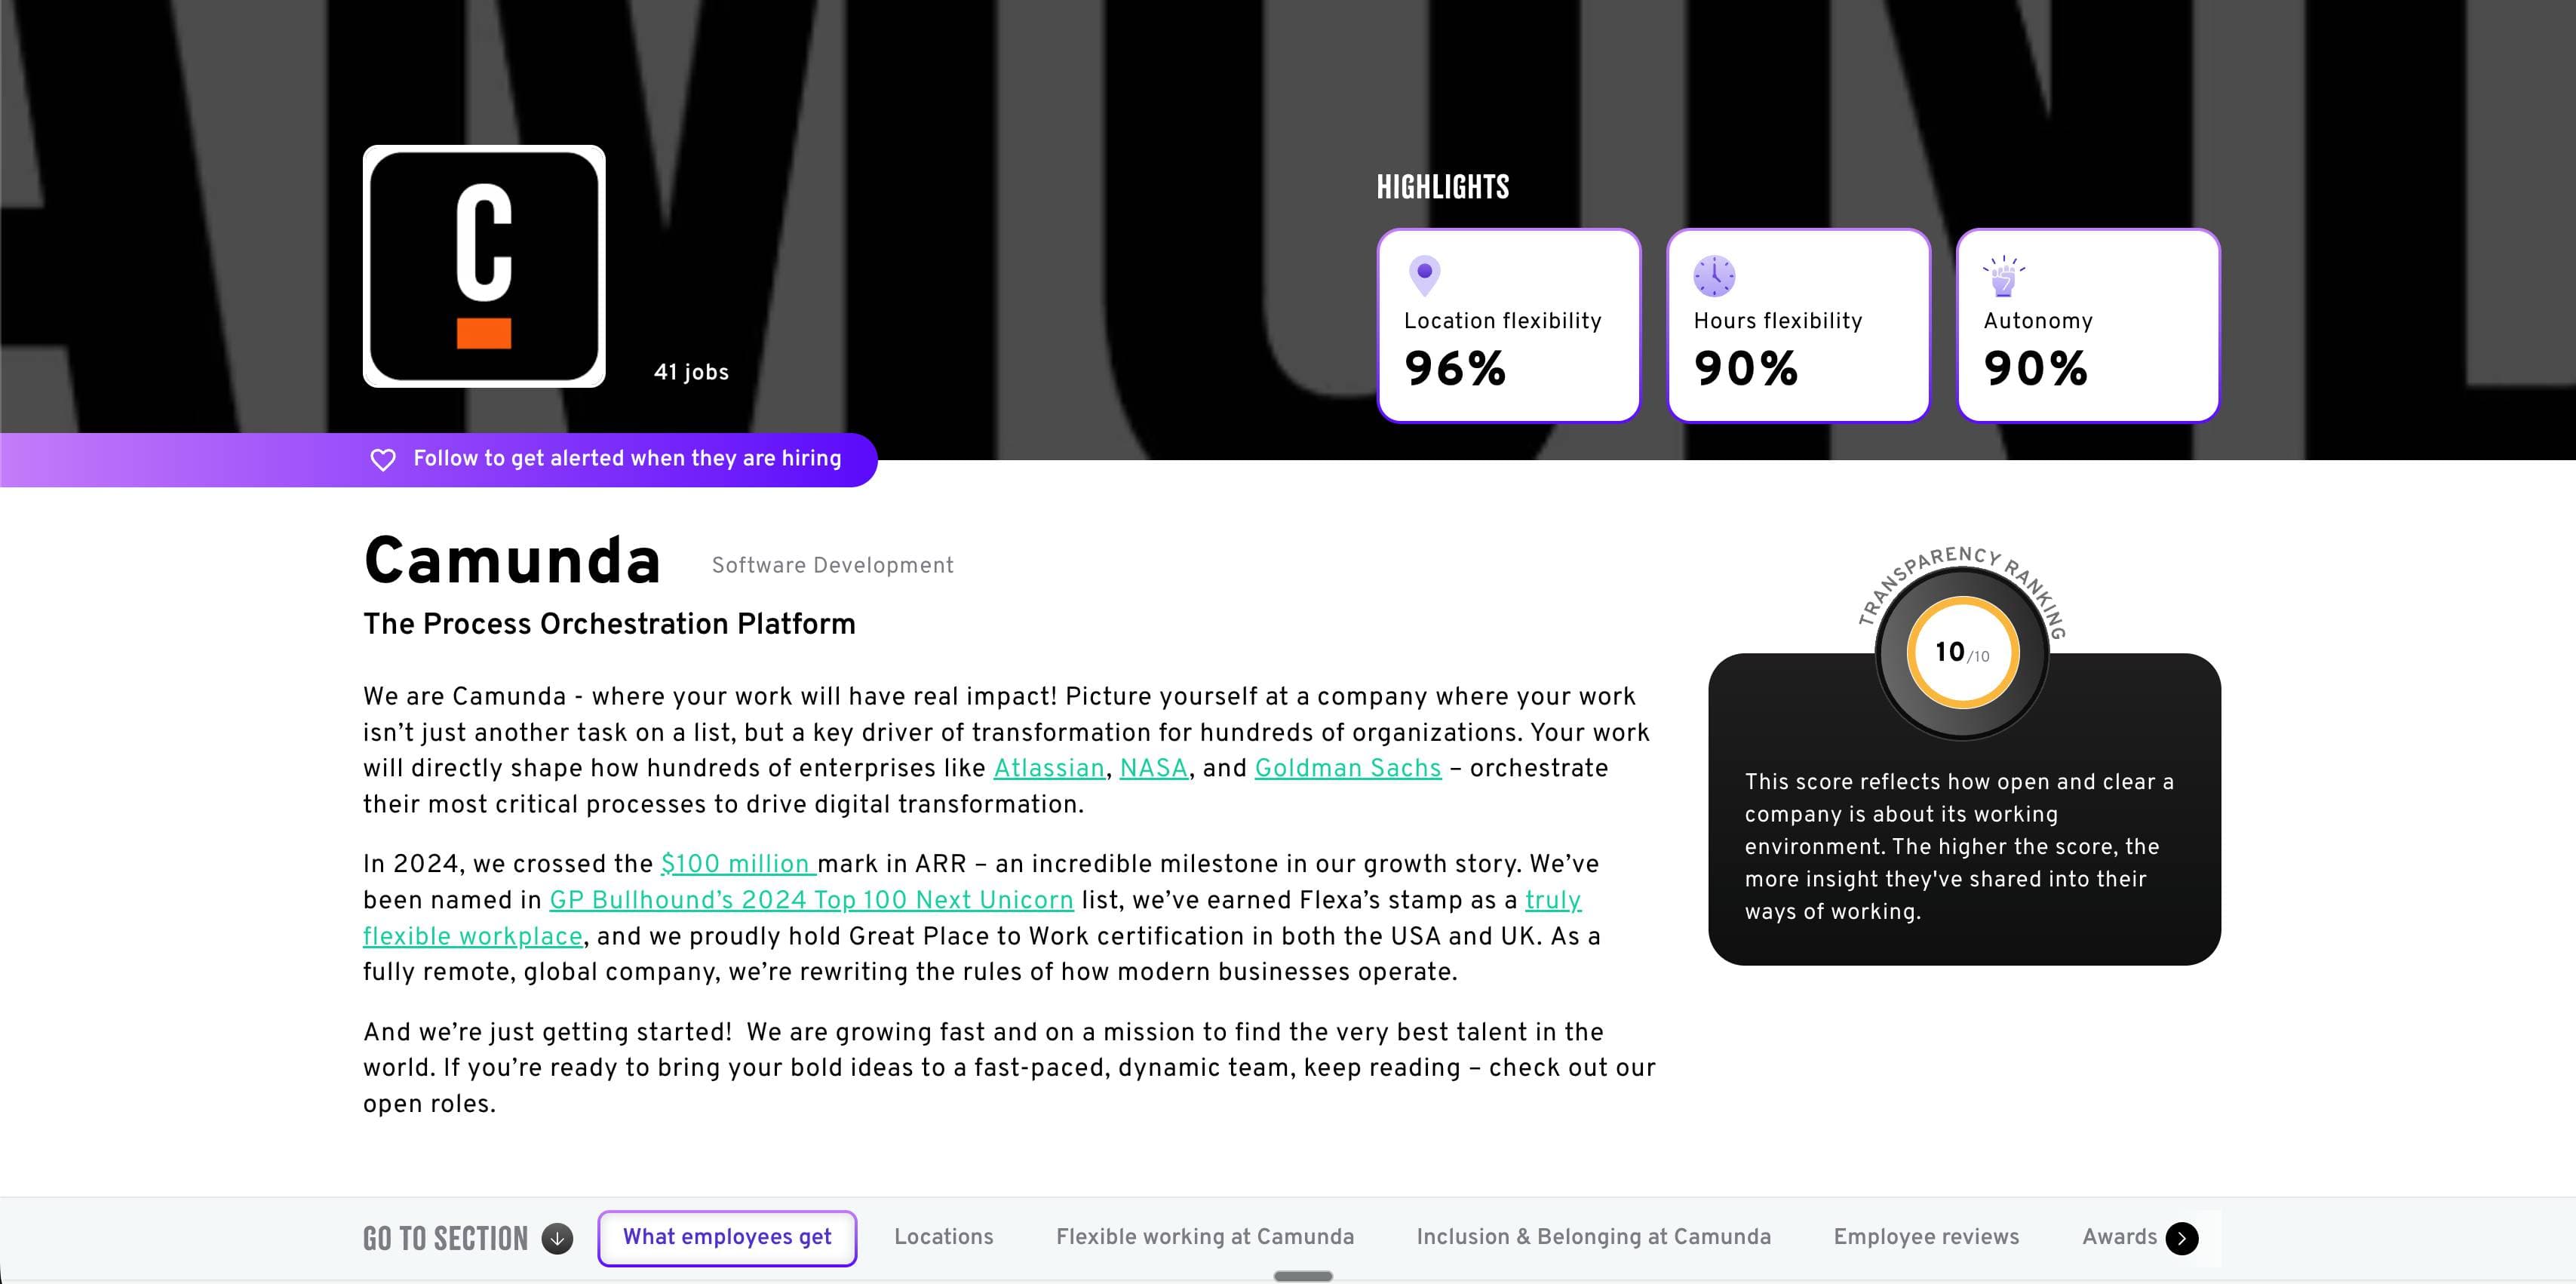The height and width of the screenshot is (1284, 2576).
Task: Open the Atlassian link
Action: coord(1048,768)
